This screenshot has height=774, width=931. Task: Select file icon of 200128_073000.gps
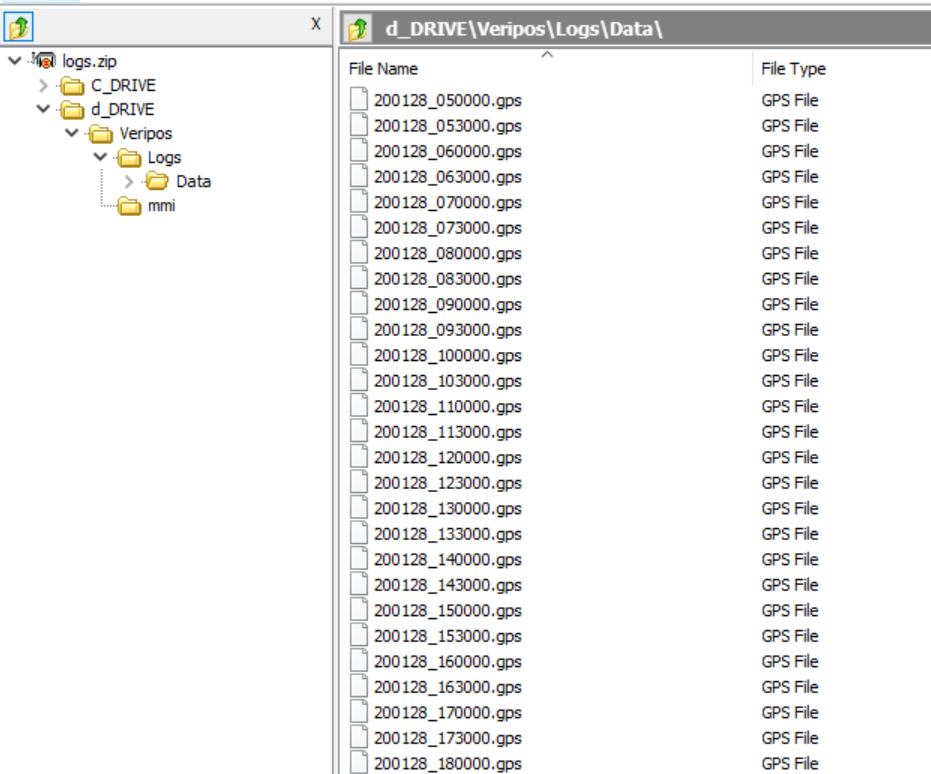(359, 227)
